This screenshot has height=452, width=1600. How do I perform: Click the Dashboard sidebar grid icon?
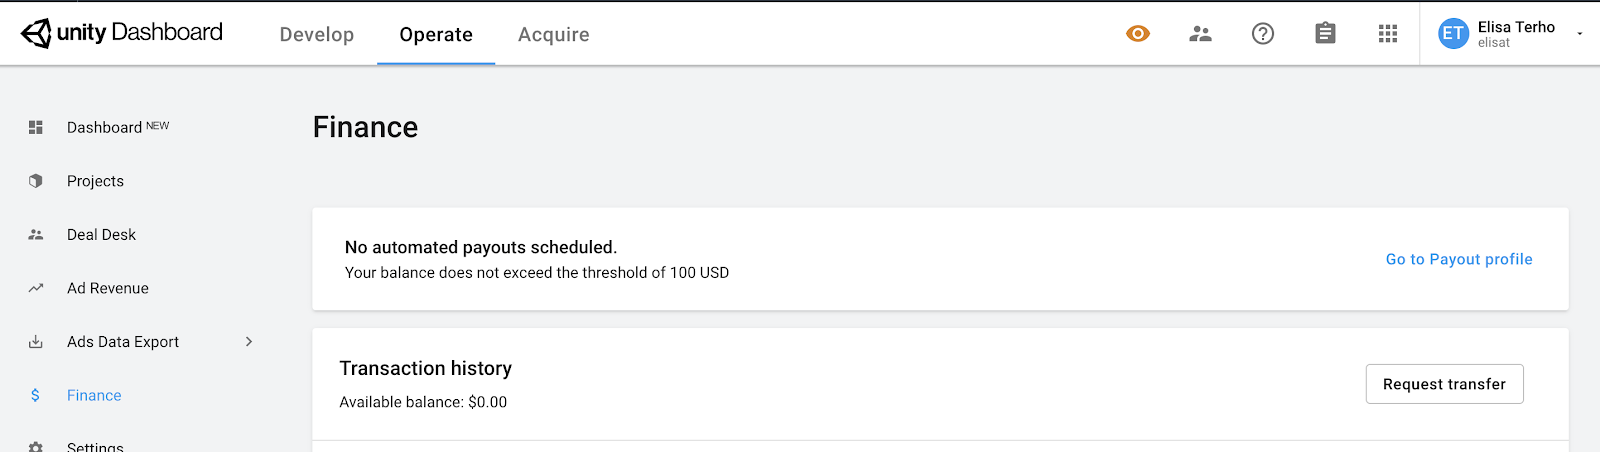36,127
